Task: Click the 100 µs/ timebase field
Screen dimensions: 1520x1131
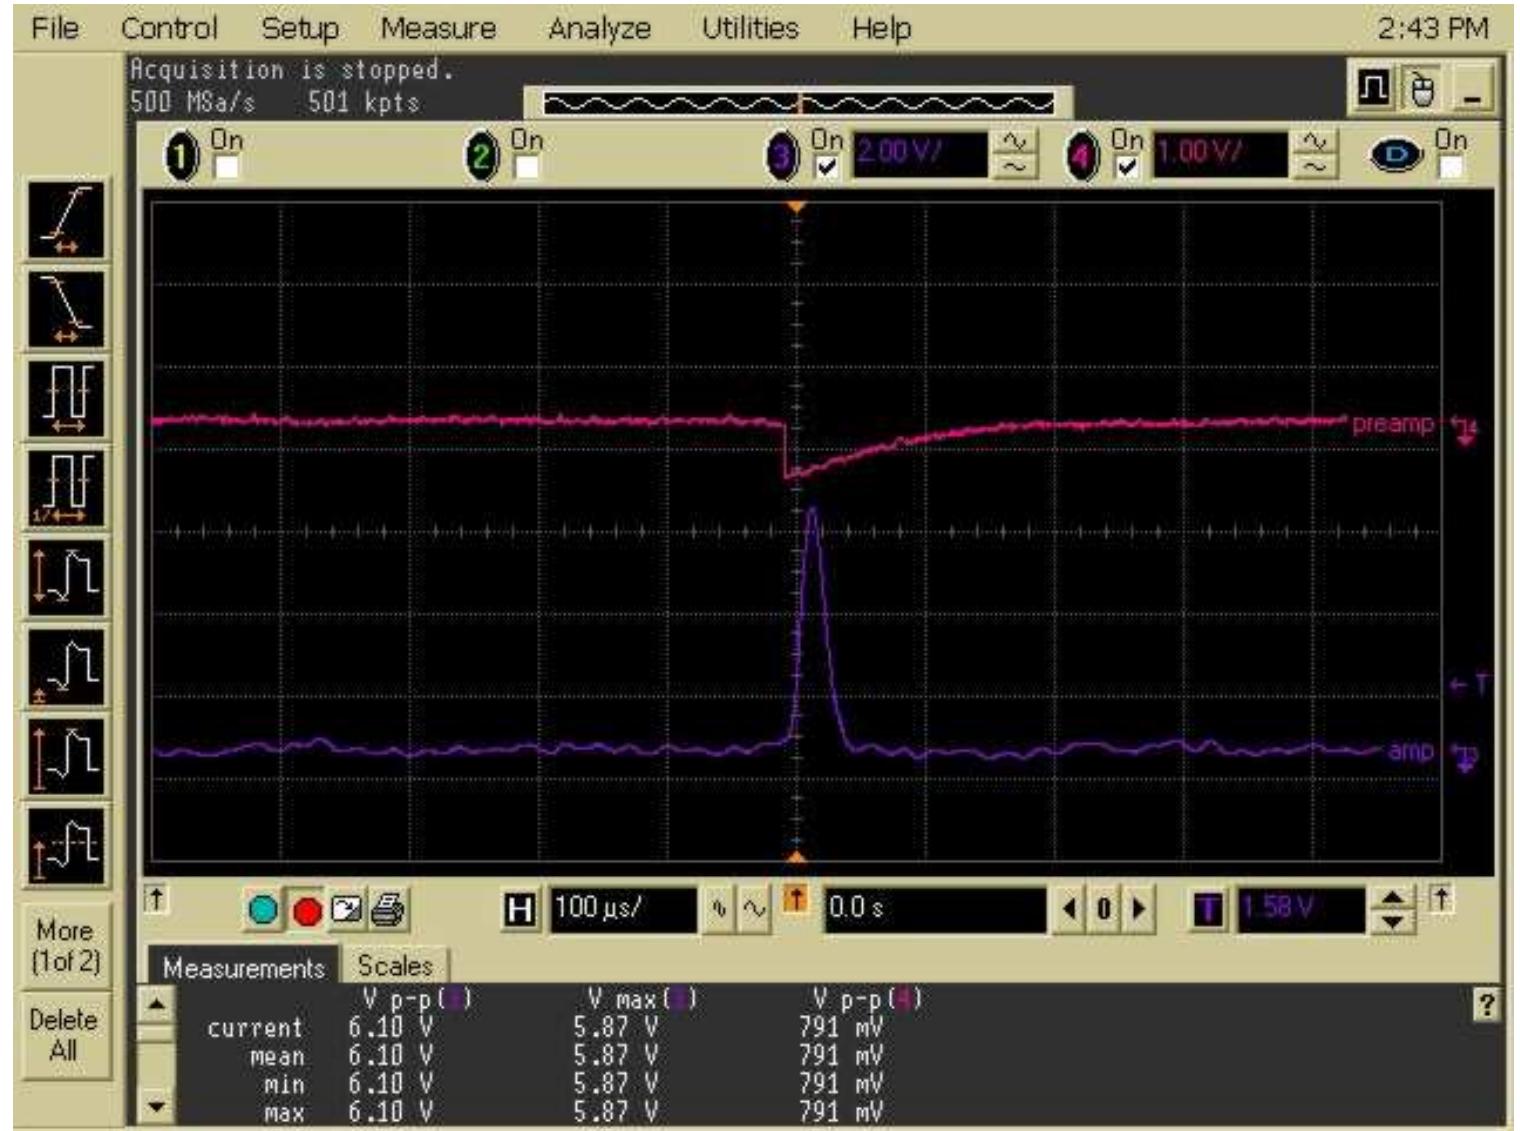Action: tap(623, 909)
